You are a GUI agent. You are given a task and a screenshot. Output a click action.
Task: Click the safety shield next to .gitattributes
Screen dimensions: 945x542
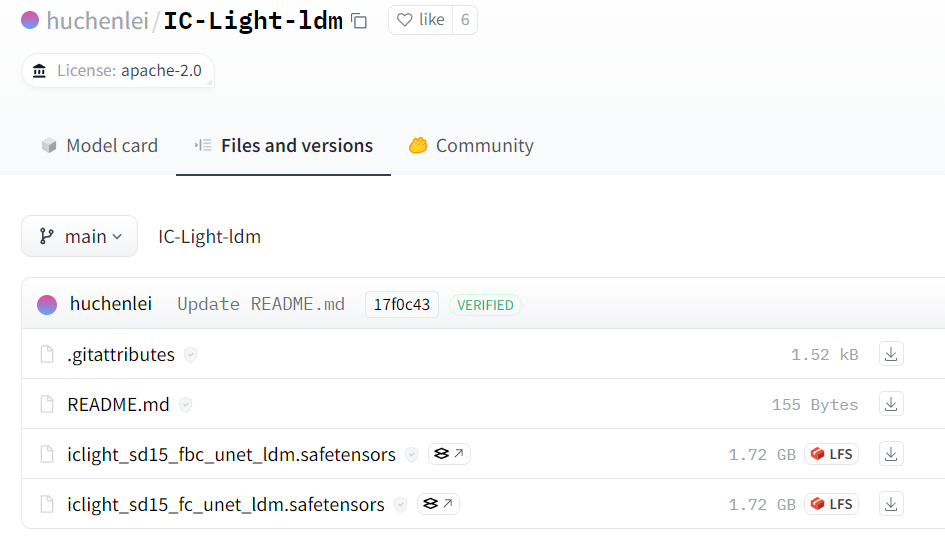click(190, 355)
